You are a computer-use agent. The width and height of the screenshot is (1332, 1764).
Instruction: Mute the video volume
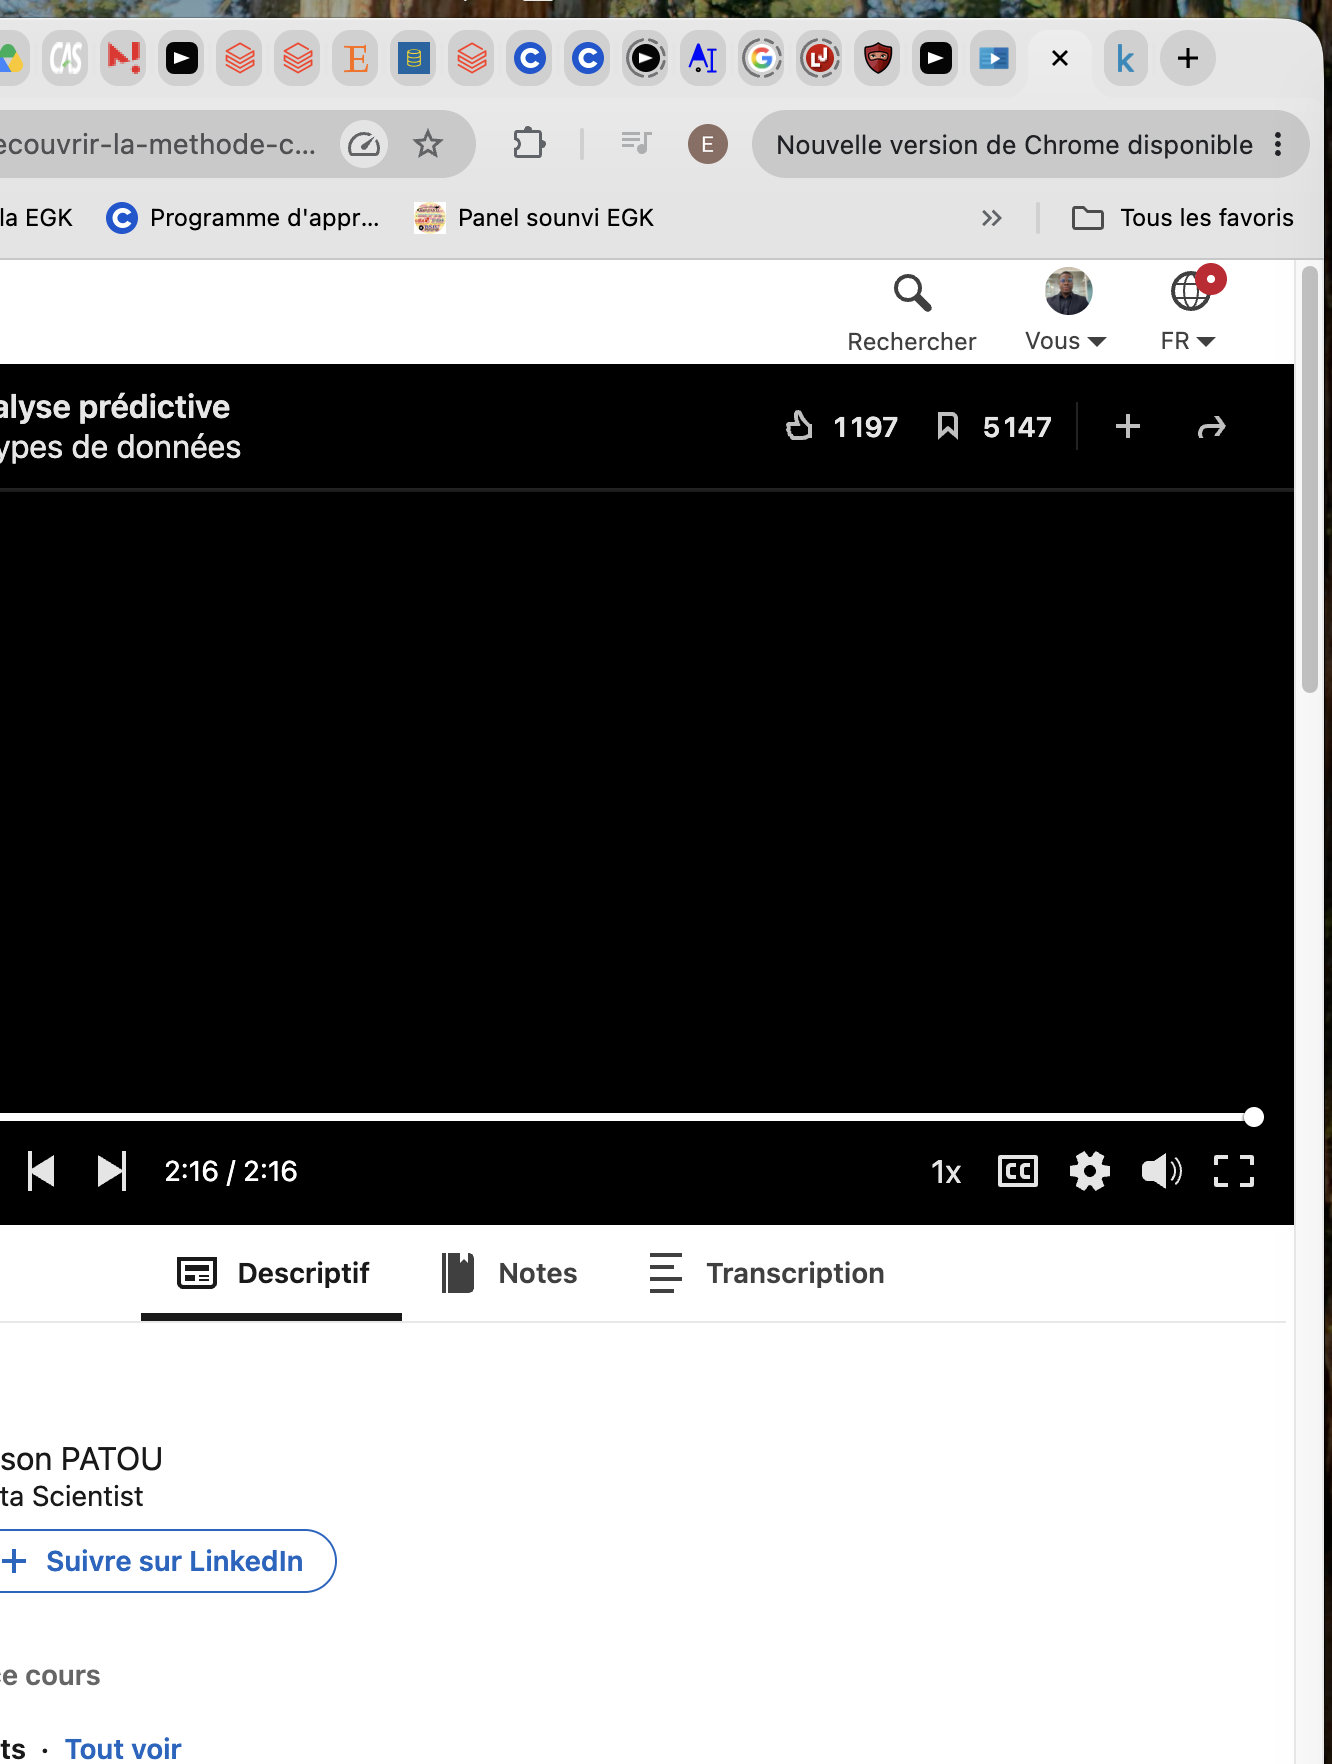[1161, 1171]
